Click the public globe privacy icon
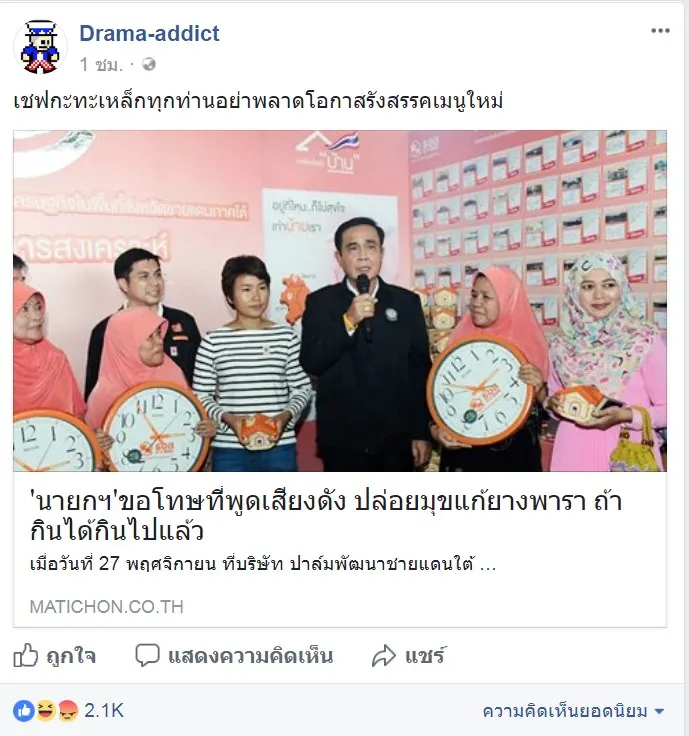Screen dimensions: 689x736 [x=149, y=64]
